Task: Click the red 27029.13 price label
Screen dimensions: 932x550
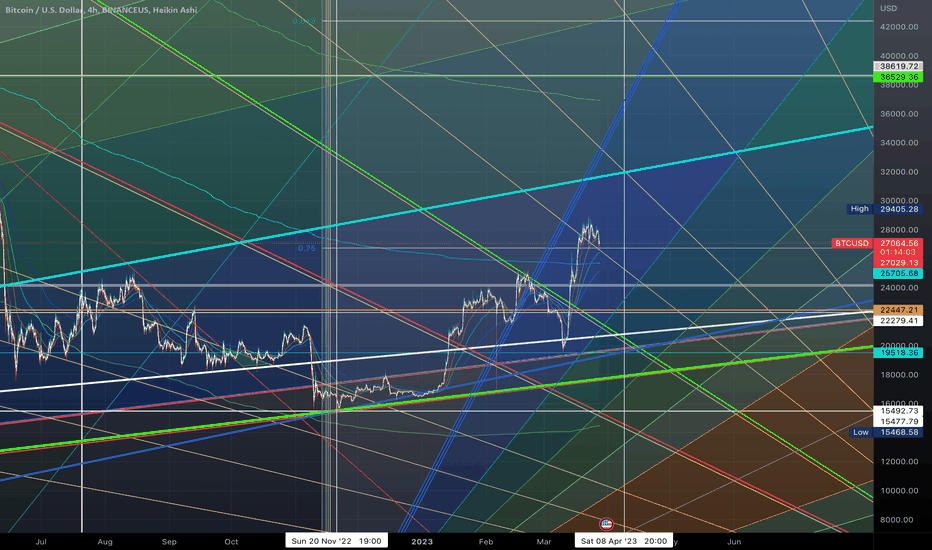Action: (898, 263)
